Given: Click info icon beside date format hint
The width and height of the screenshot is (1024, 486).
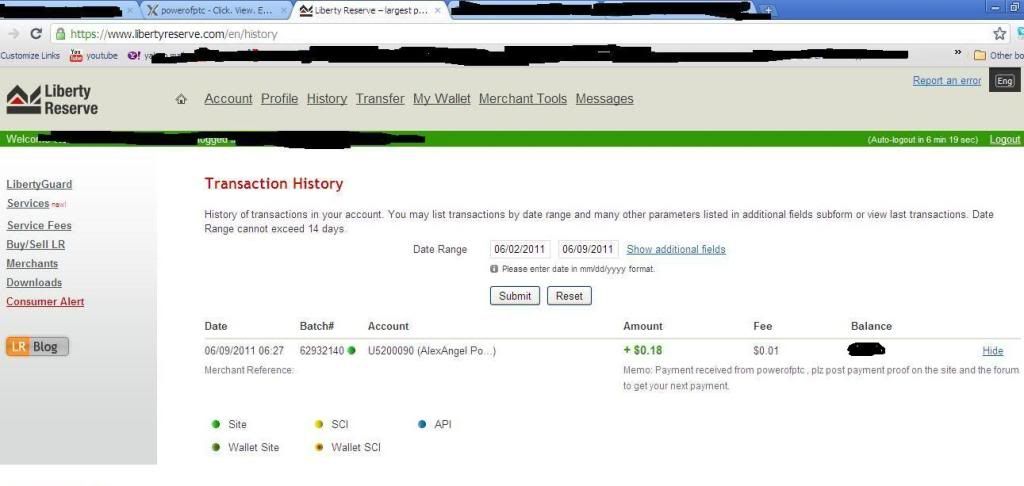Looking at the screenshot, I should 494,268.
